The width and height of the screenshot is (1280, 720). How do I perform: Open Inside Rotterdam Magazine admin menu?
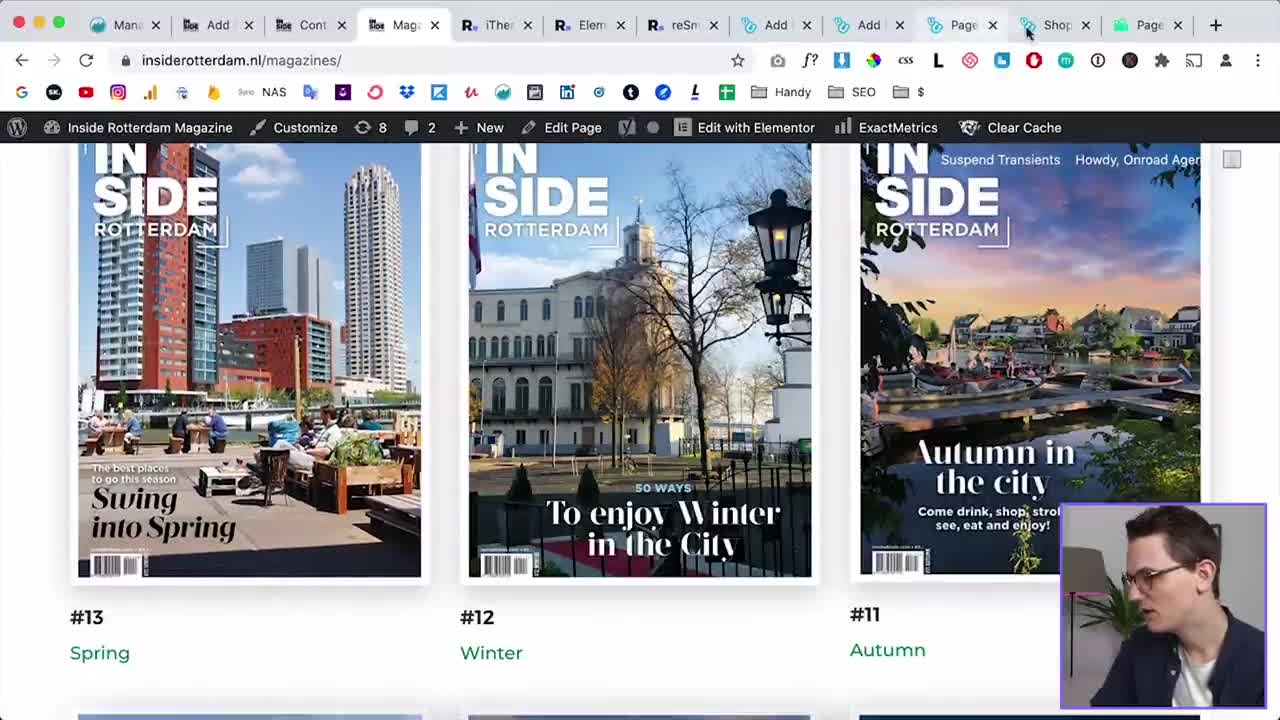pos(138,127)
